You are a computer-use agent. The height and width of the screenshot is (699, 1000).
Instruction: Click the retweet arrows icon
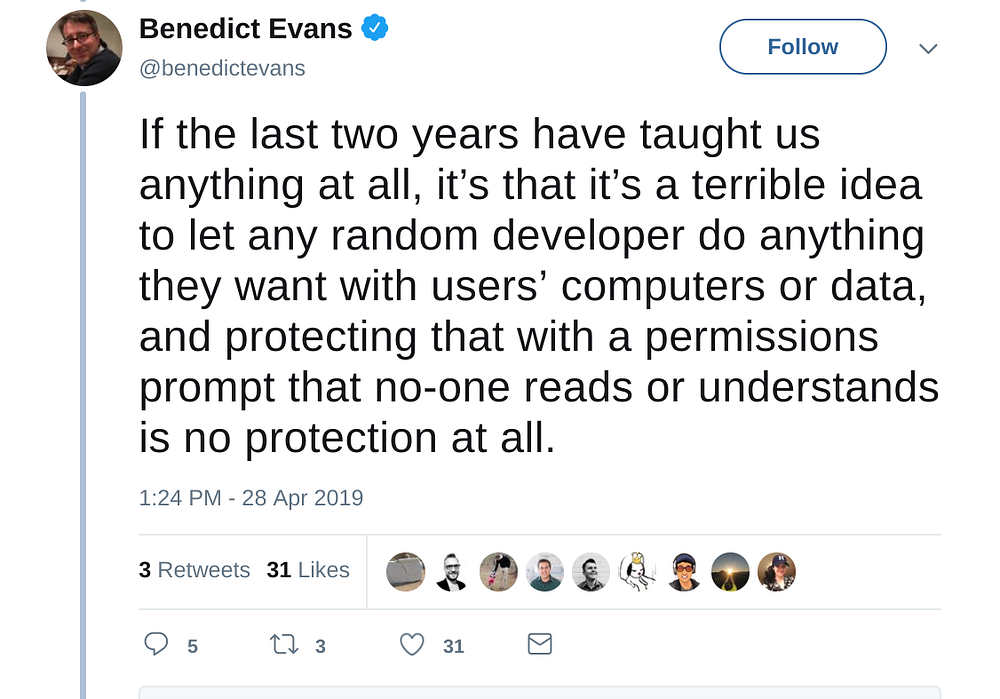[284, 644]
